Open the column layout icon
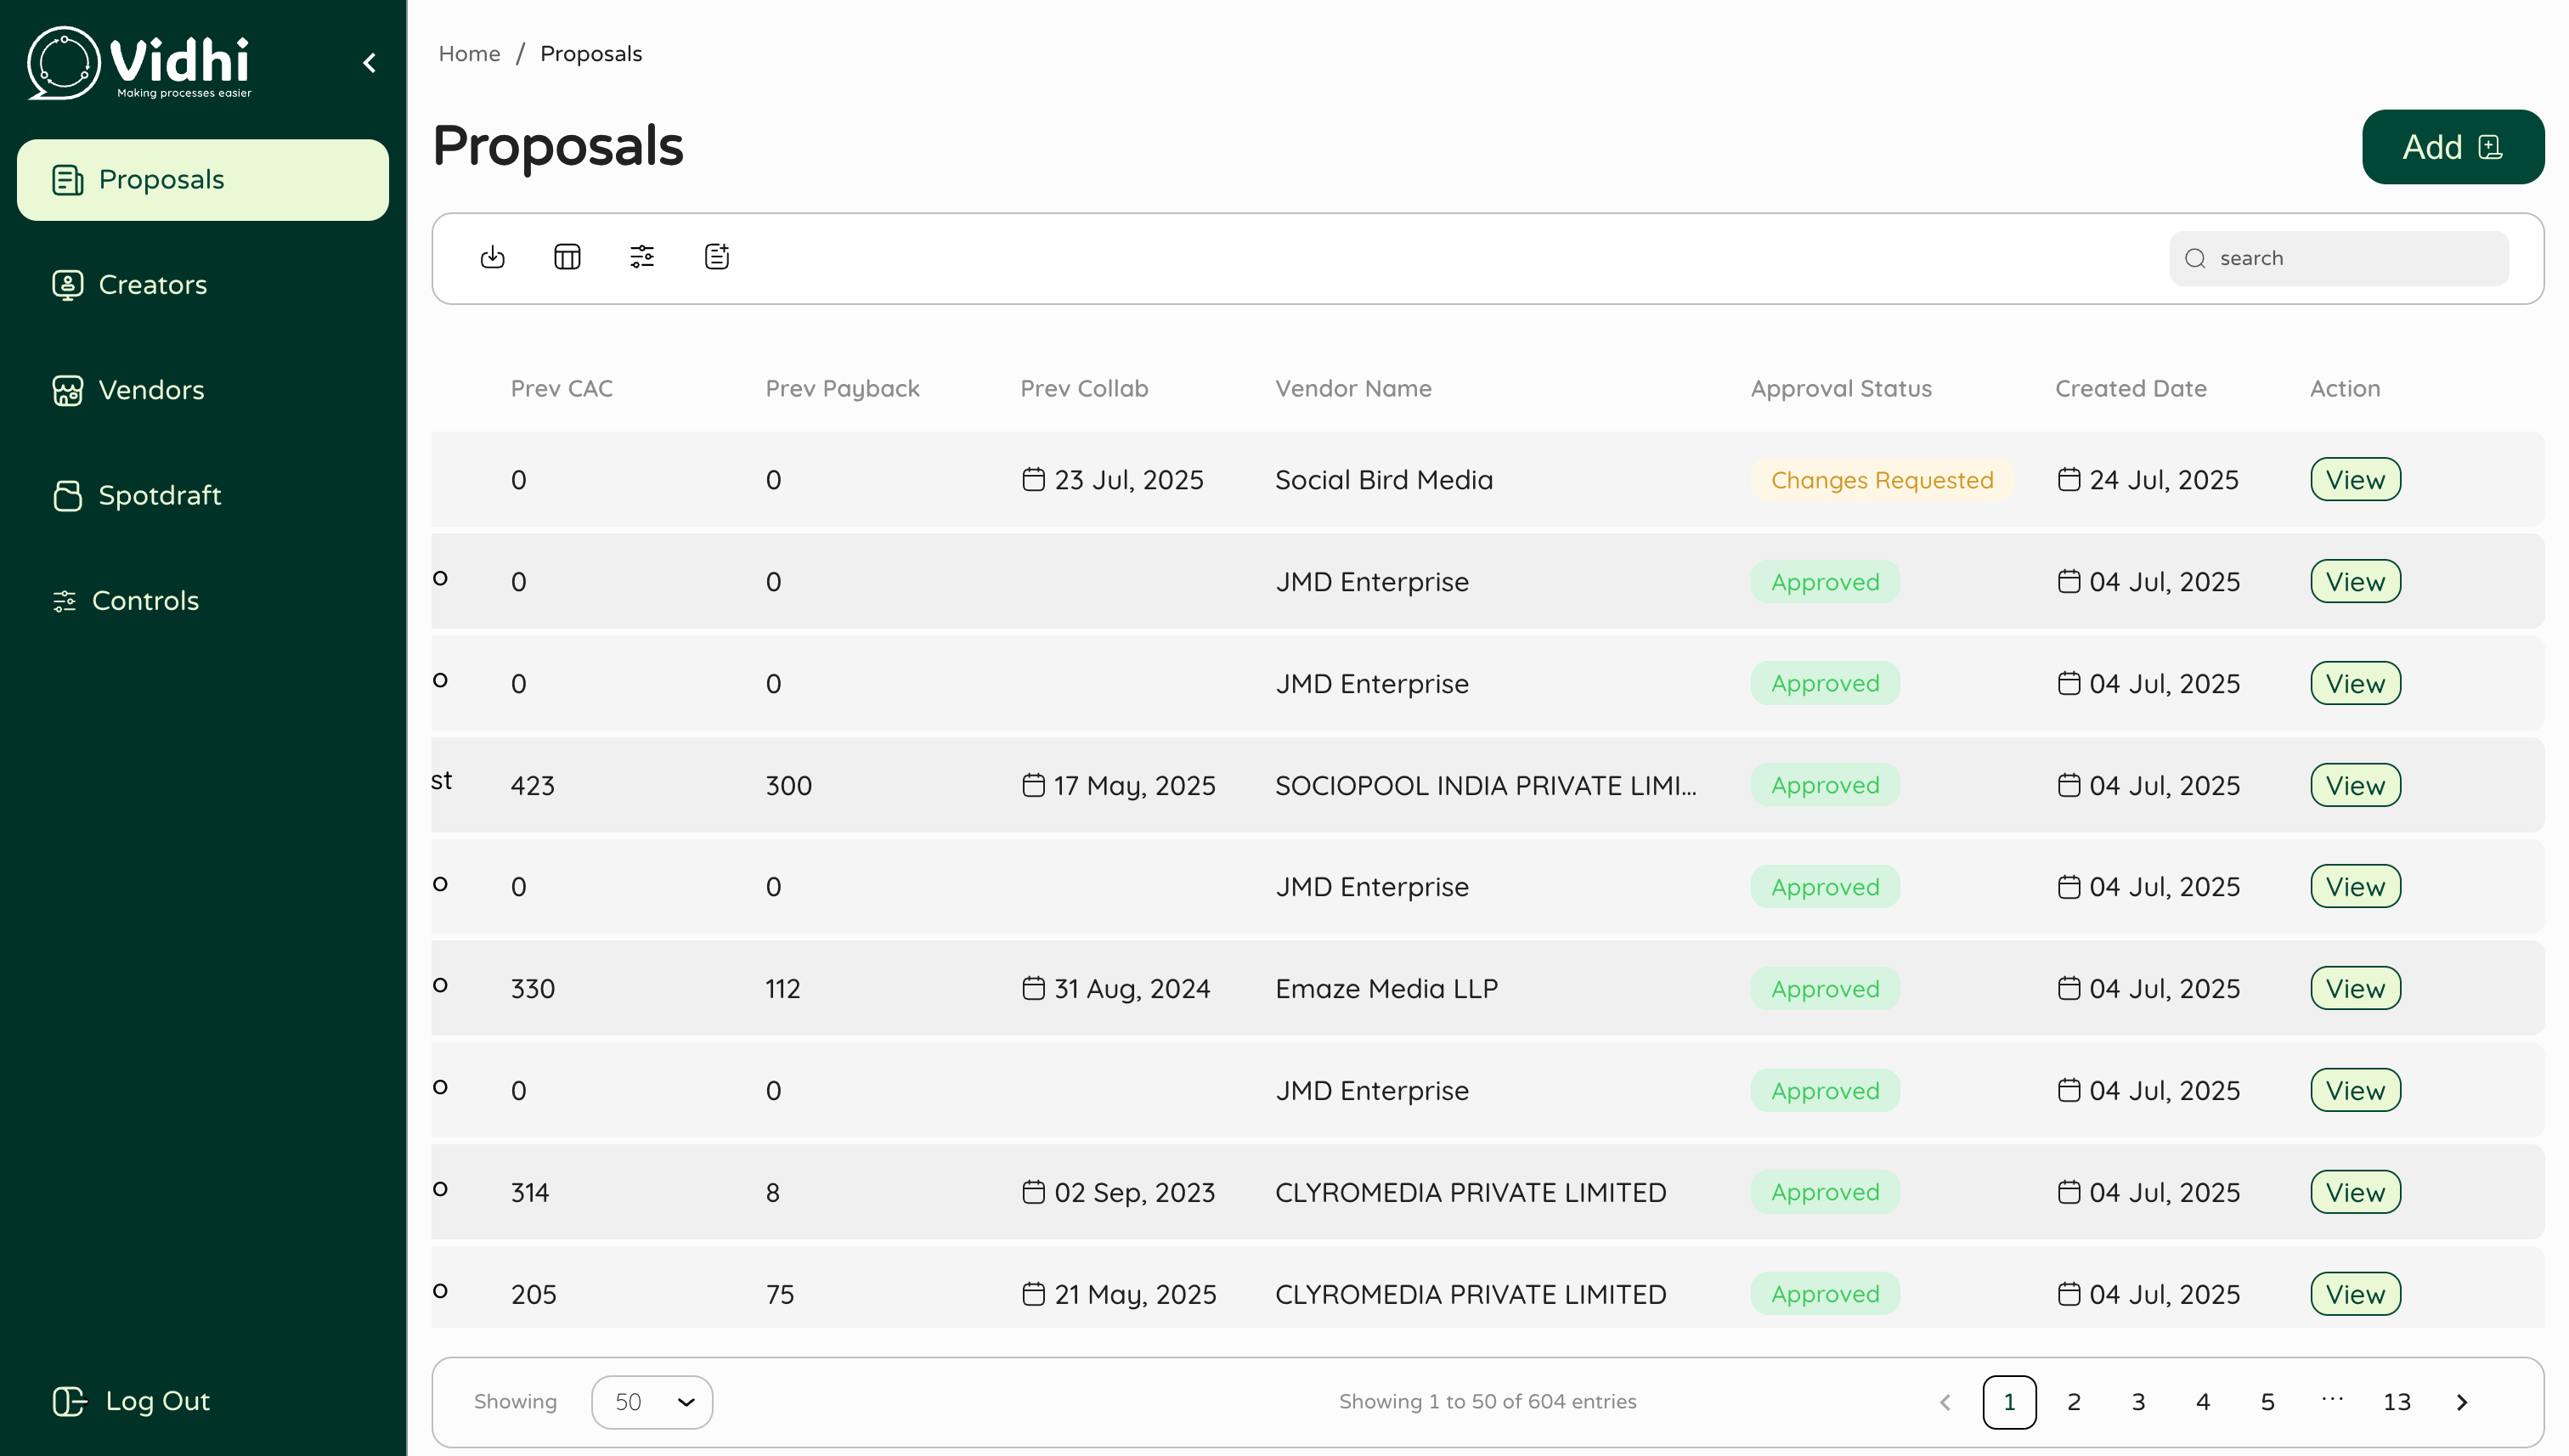2569x1456 pixels. (x=567, y=257)
